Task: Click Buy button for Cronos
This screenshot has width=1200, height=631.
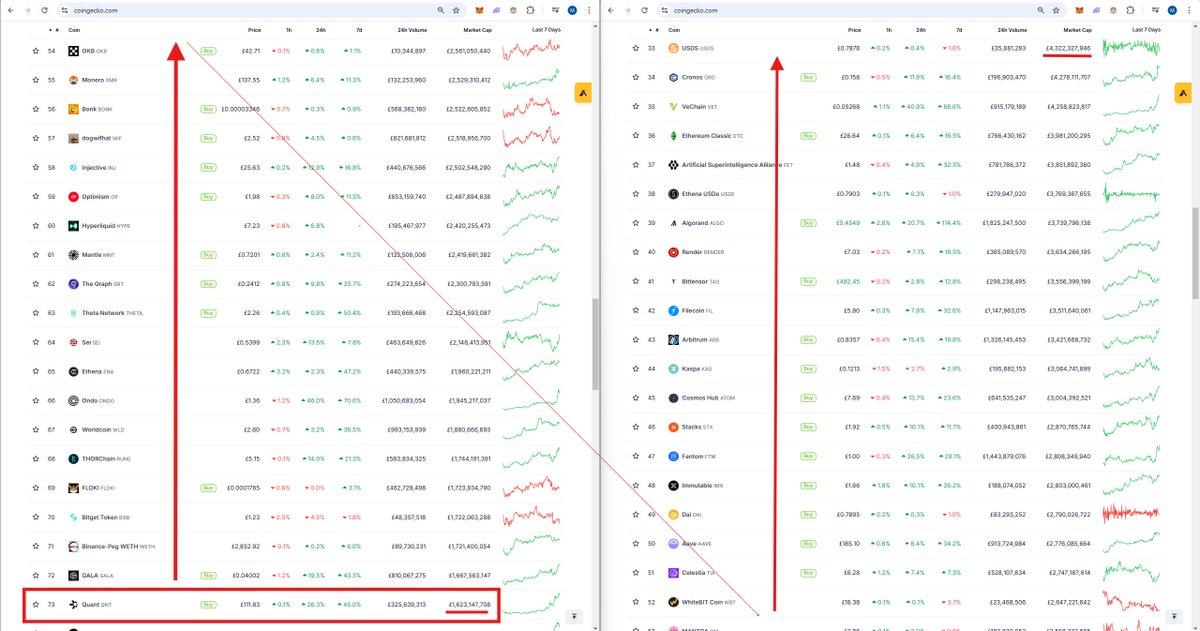Action: pos(808,76)
